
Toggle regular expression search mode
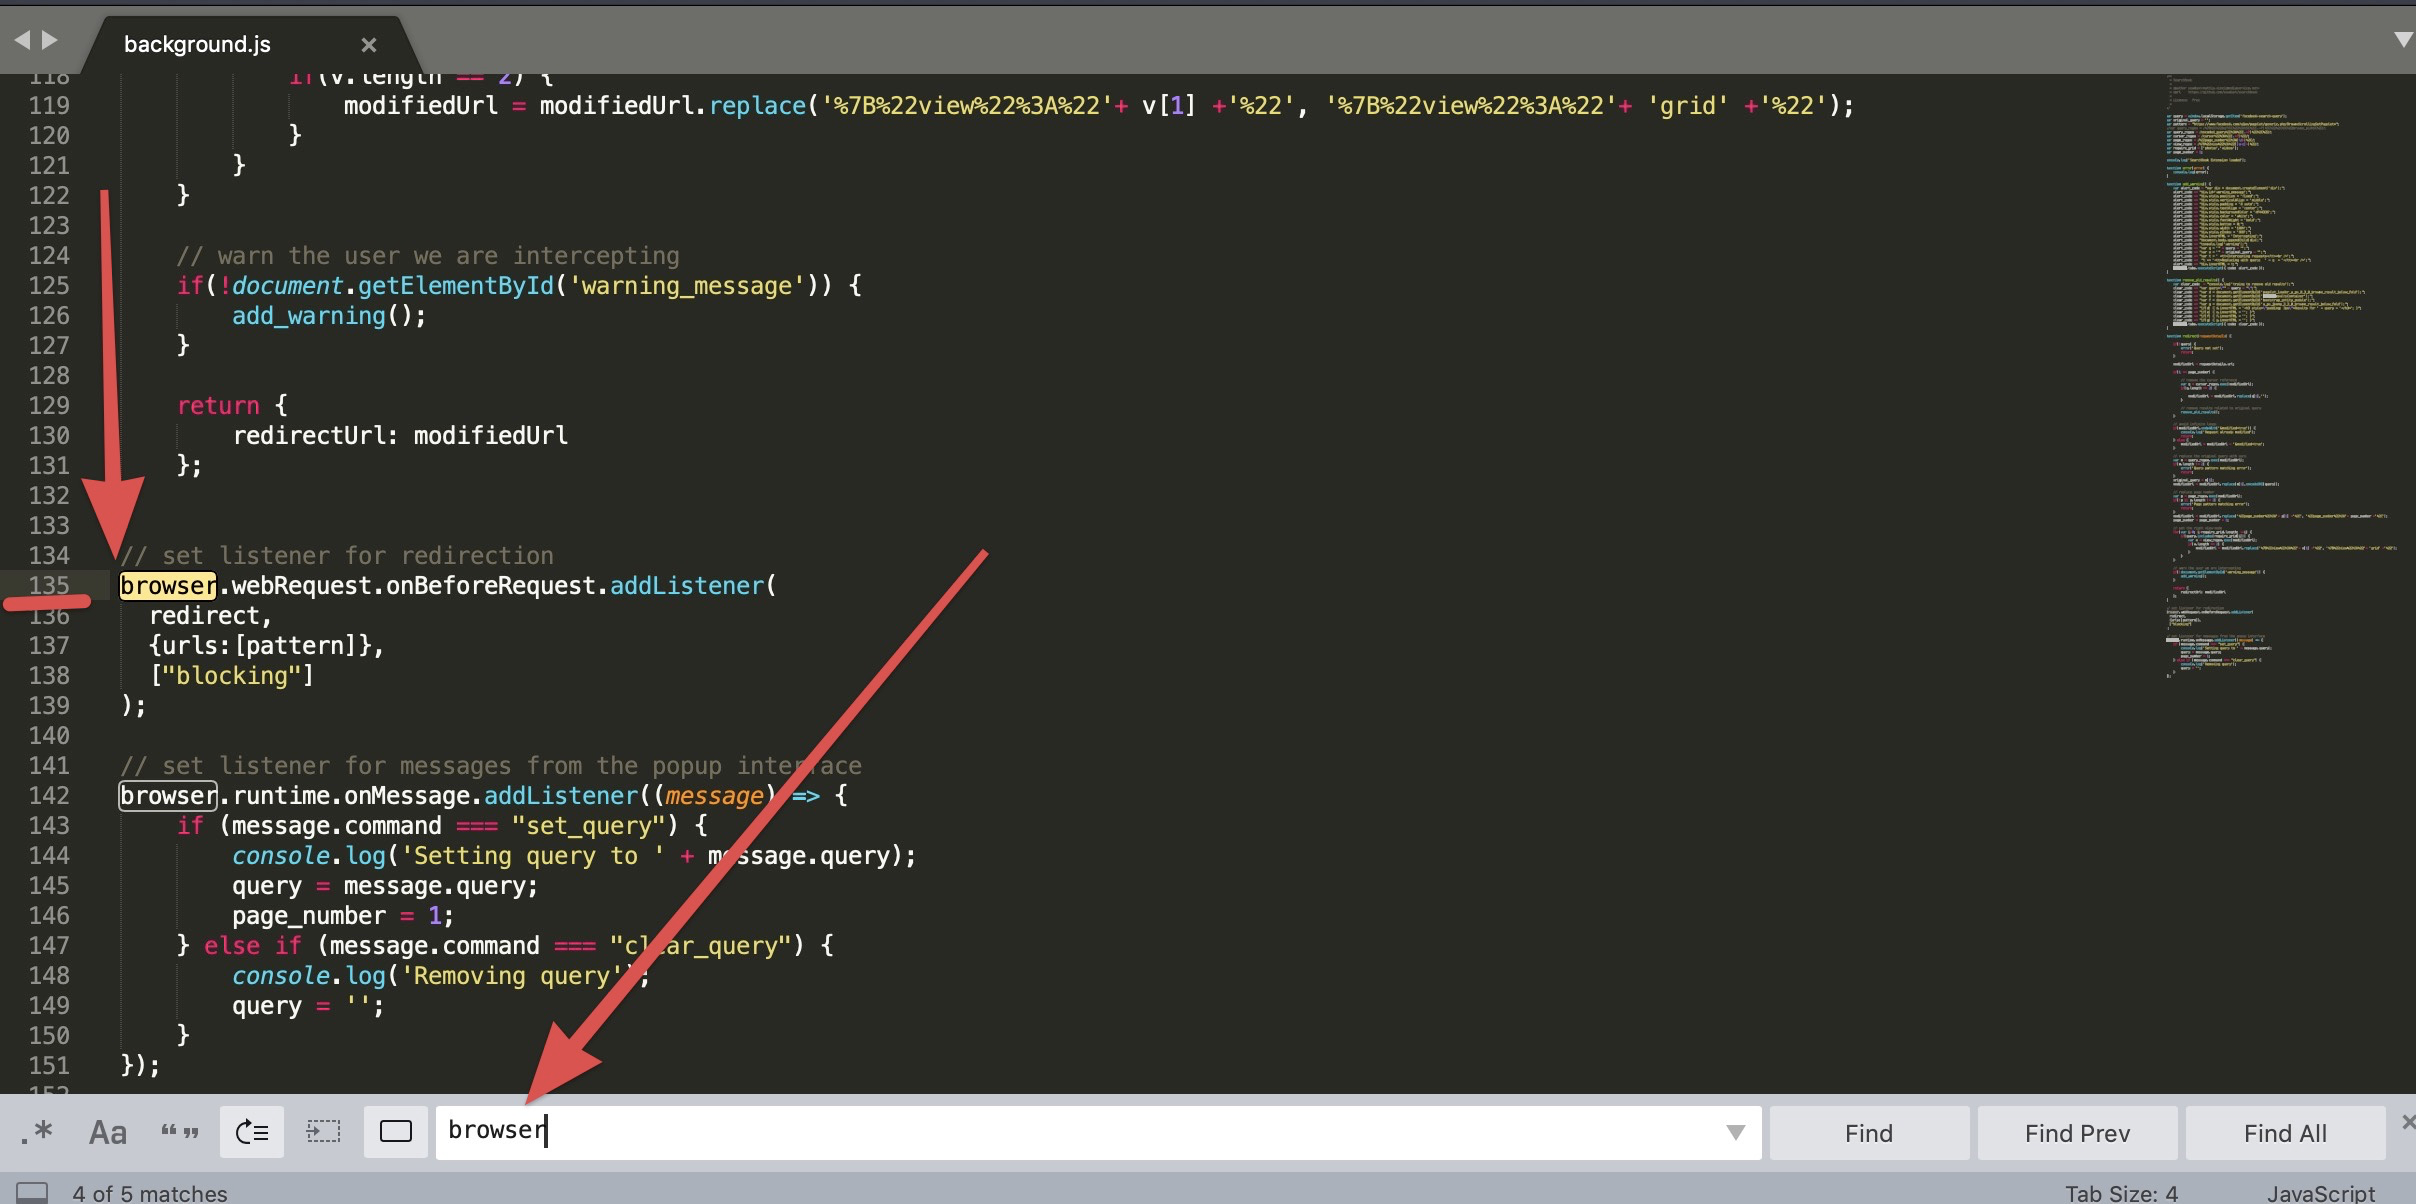pos(37,1132)
